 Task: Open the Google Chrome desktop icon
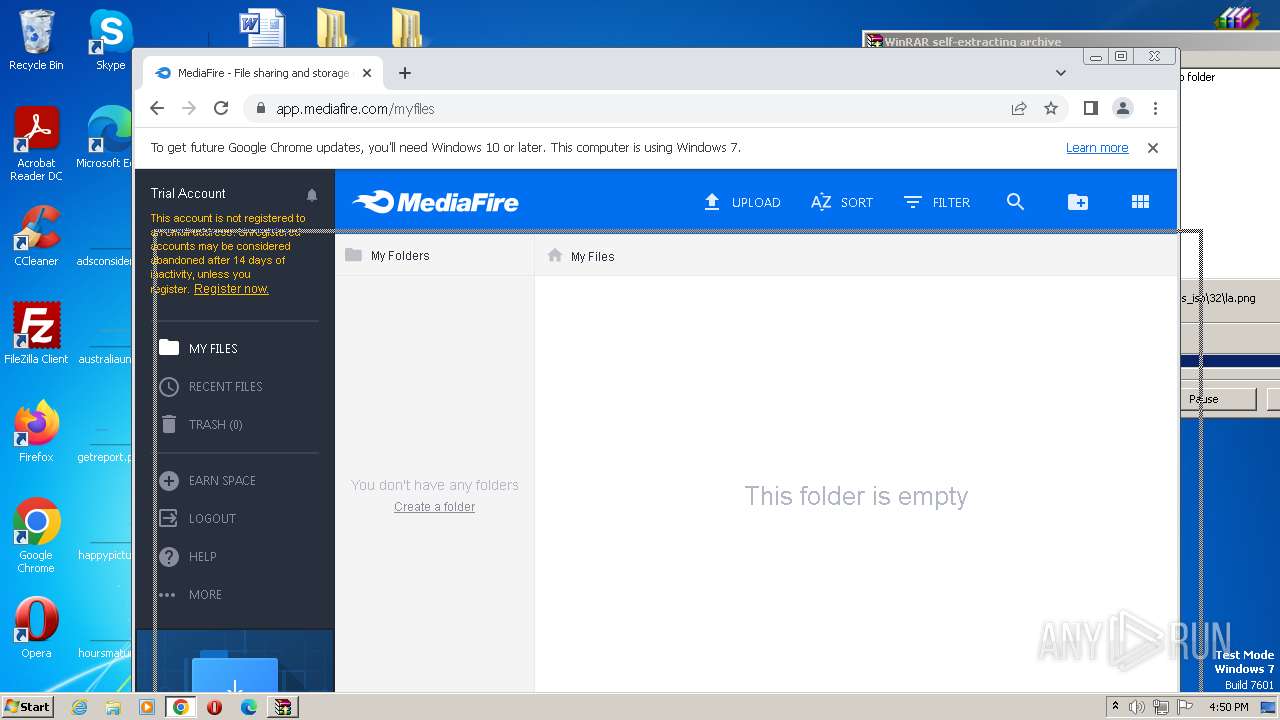click(x=36, y=535)
